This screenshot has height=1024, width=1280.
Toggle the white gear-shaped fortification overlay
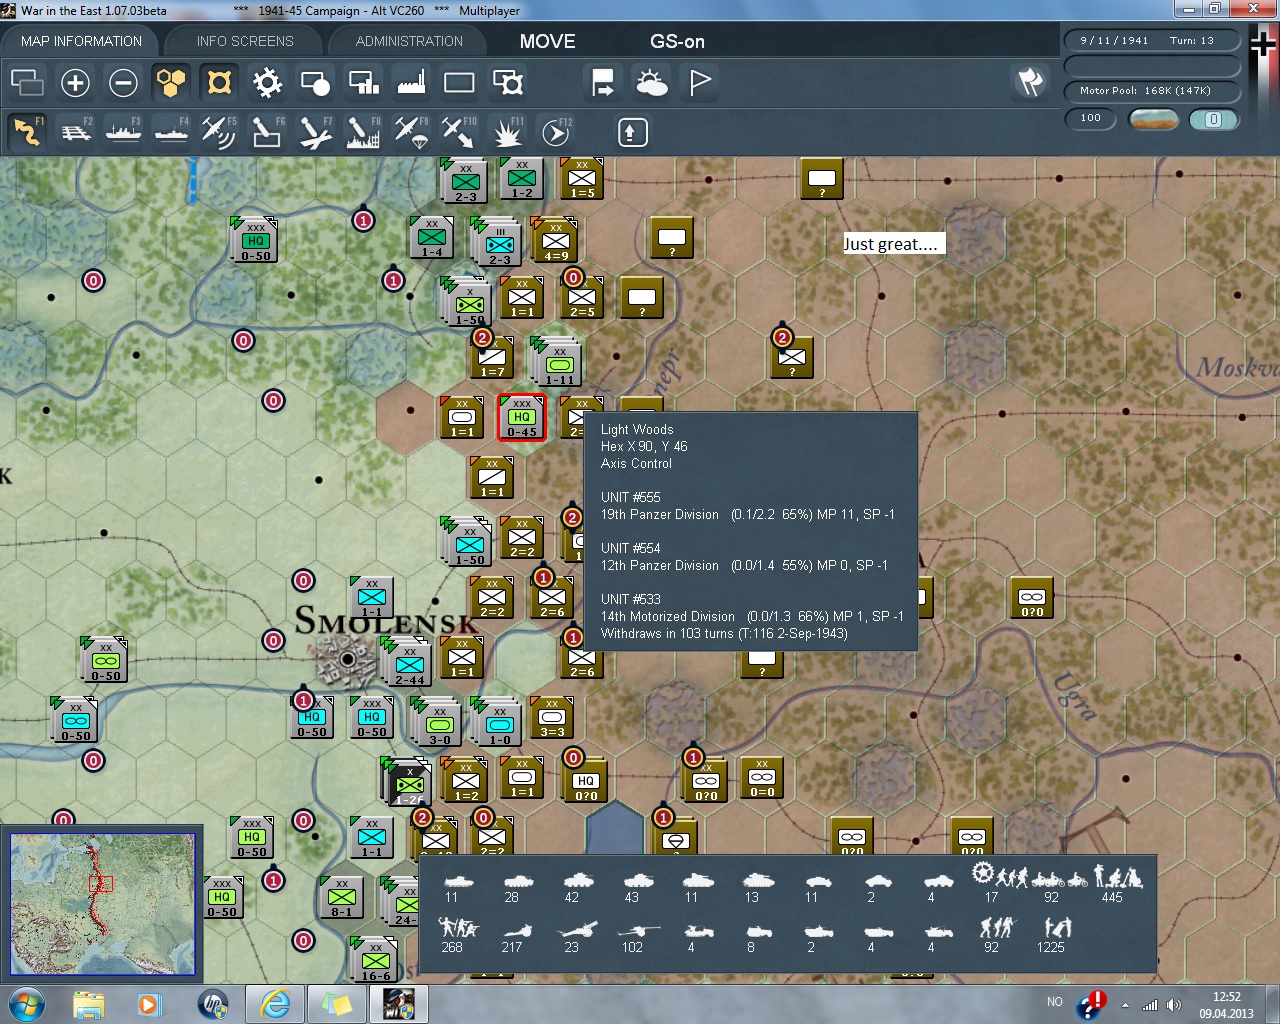267,82
